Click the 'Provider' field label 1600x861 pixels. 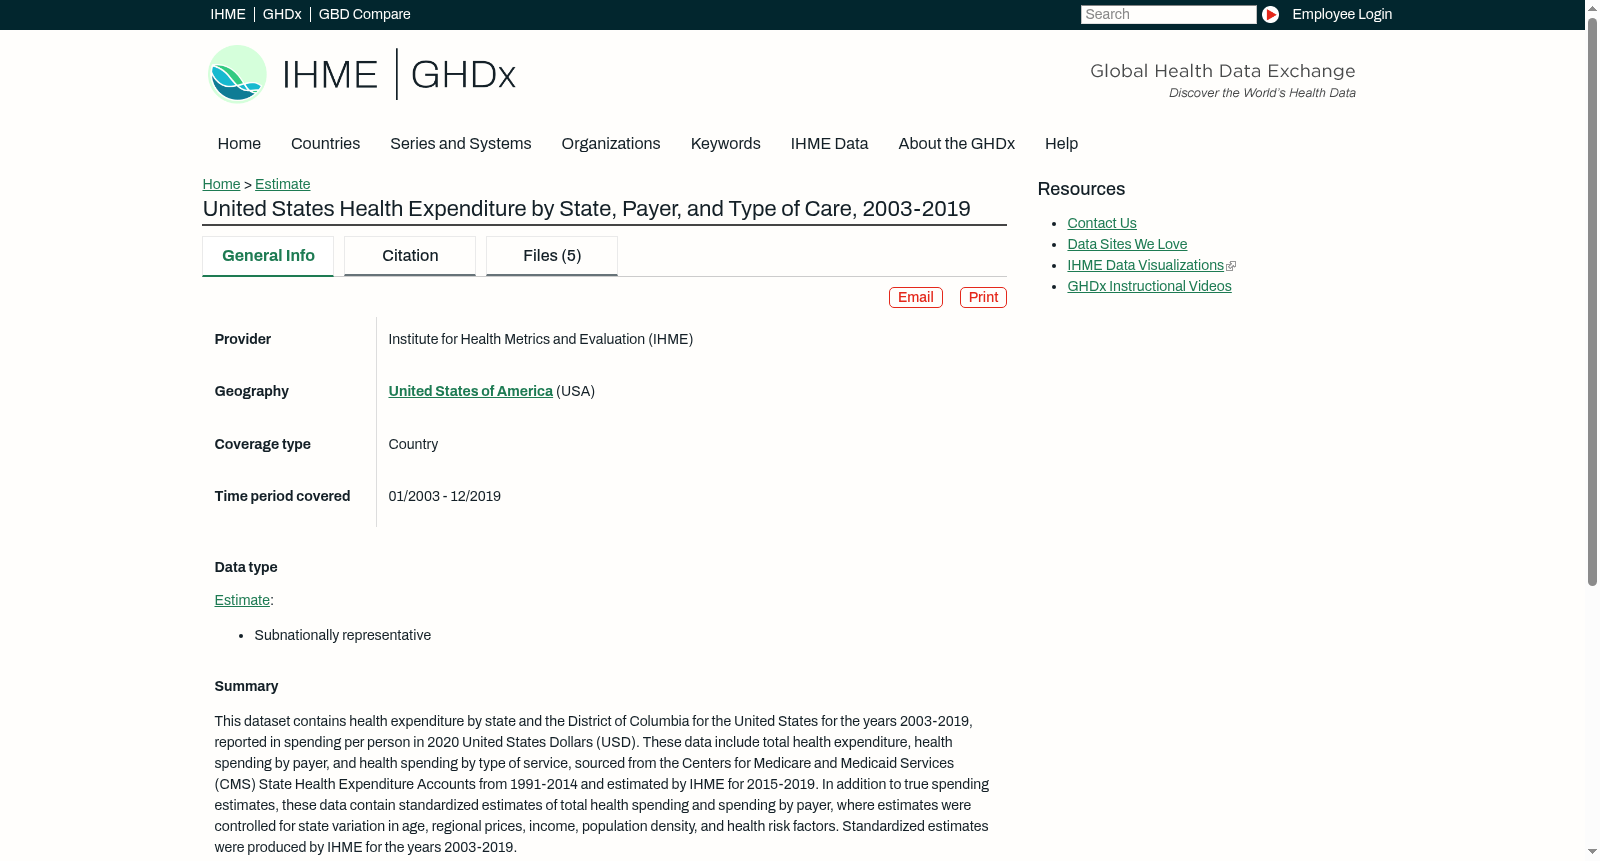(x=243, y=339)
